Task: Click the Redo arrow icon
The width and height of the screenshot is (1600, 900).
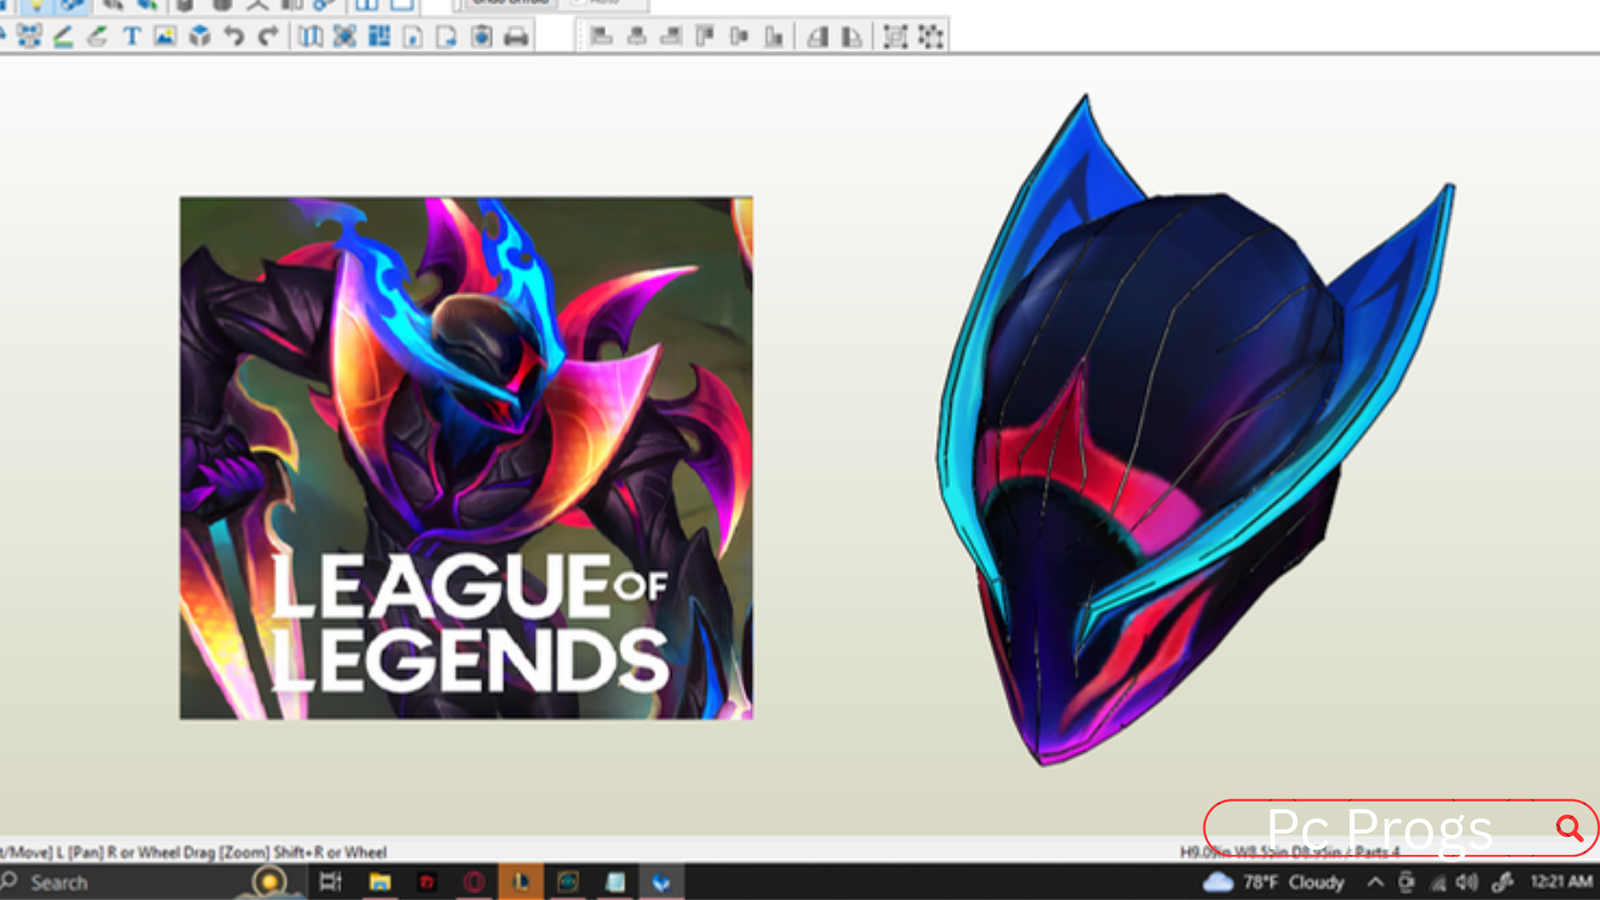Action: tap(268, 37)
